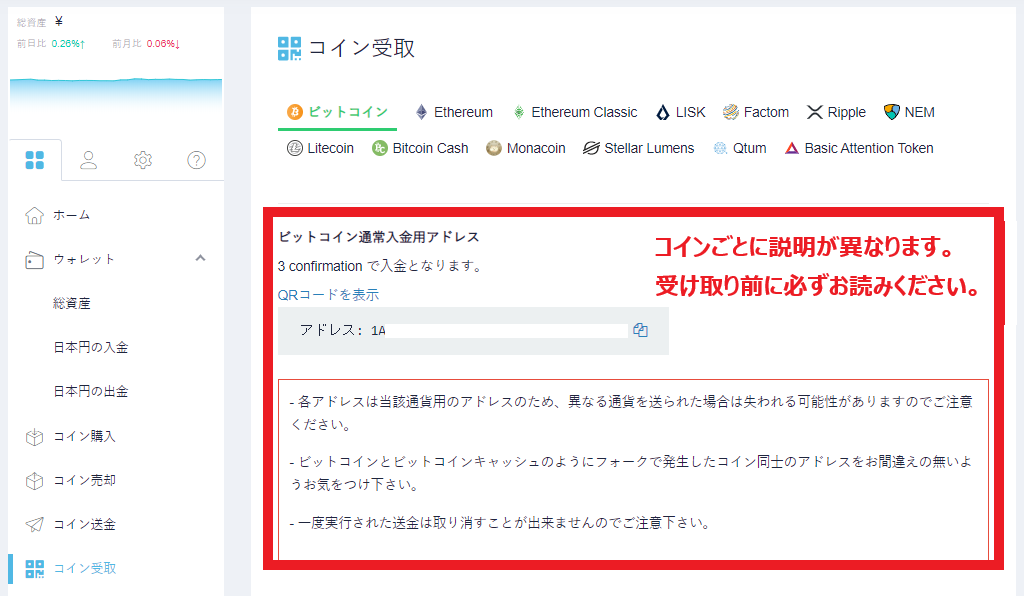Click the Ethereum diamond icon
The width and height of the screenshot is (1024, 596).
422,112
